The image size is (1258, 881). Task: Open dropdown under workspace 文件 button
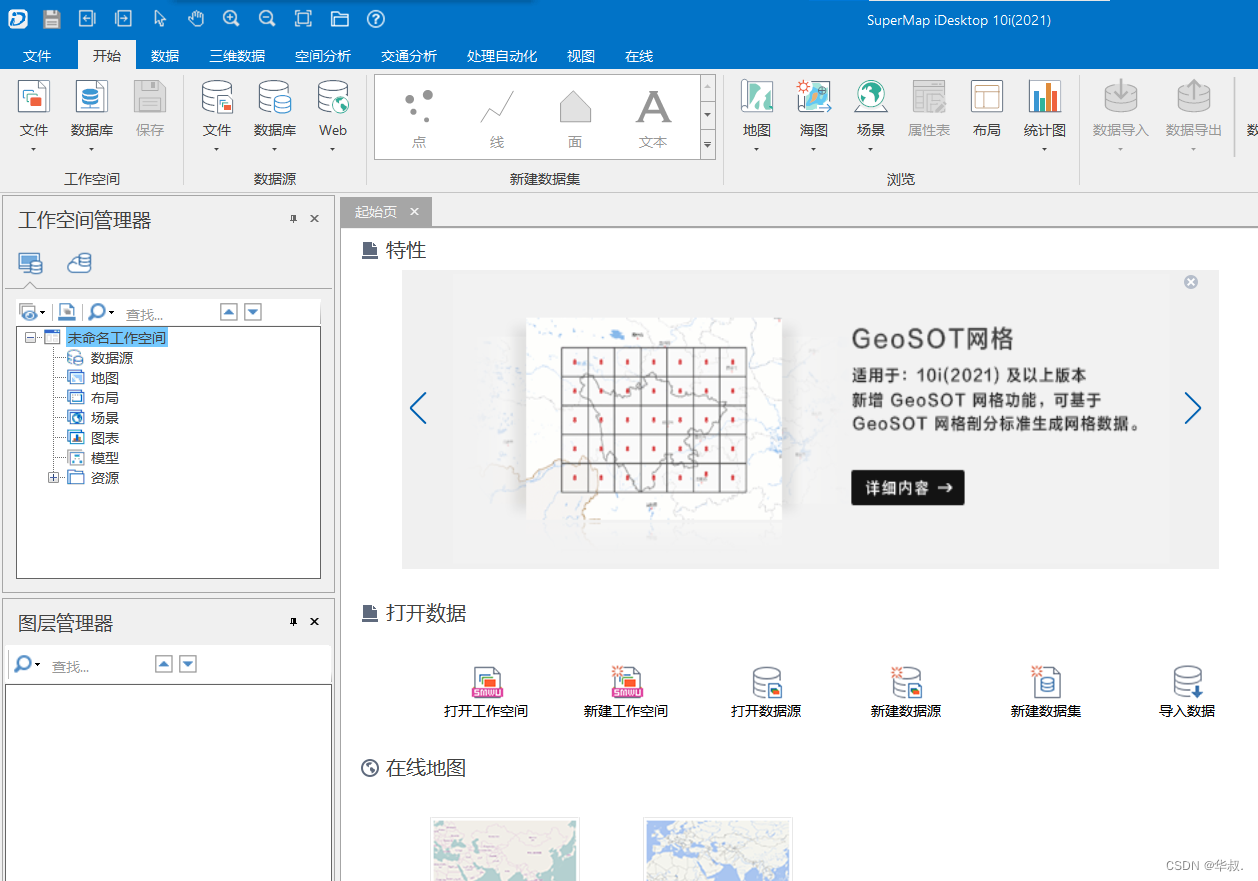tap(34, 150)
